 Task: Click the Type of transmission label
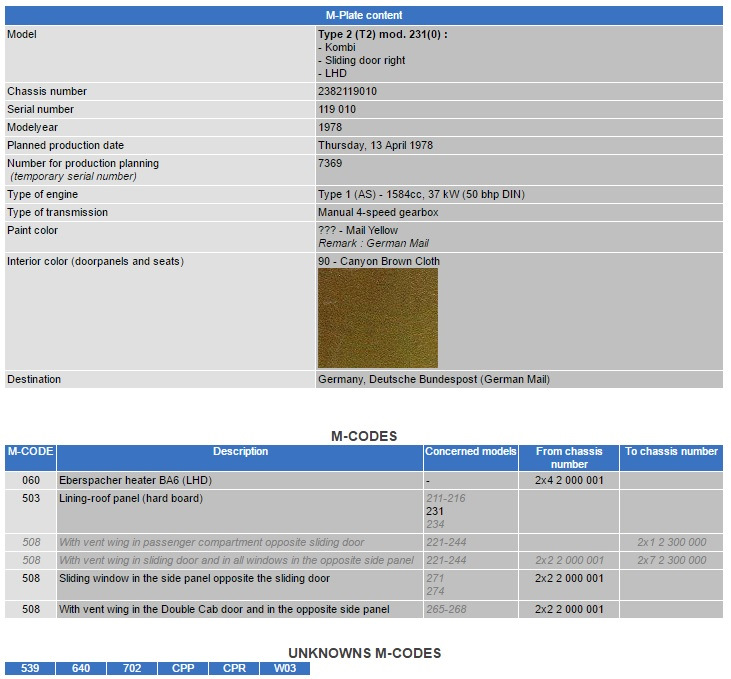point(57,213)
